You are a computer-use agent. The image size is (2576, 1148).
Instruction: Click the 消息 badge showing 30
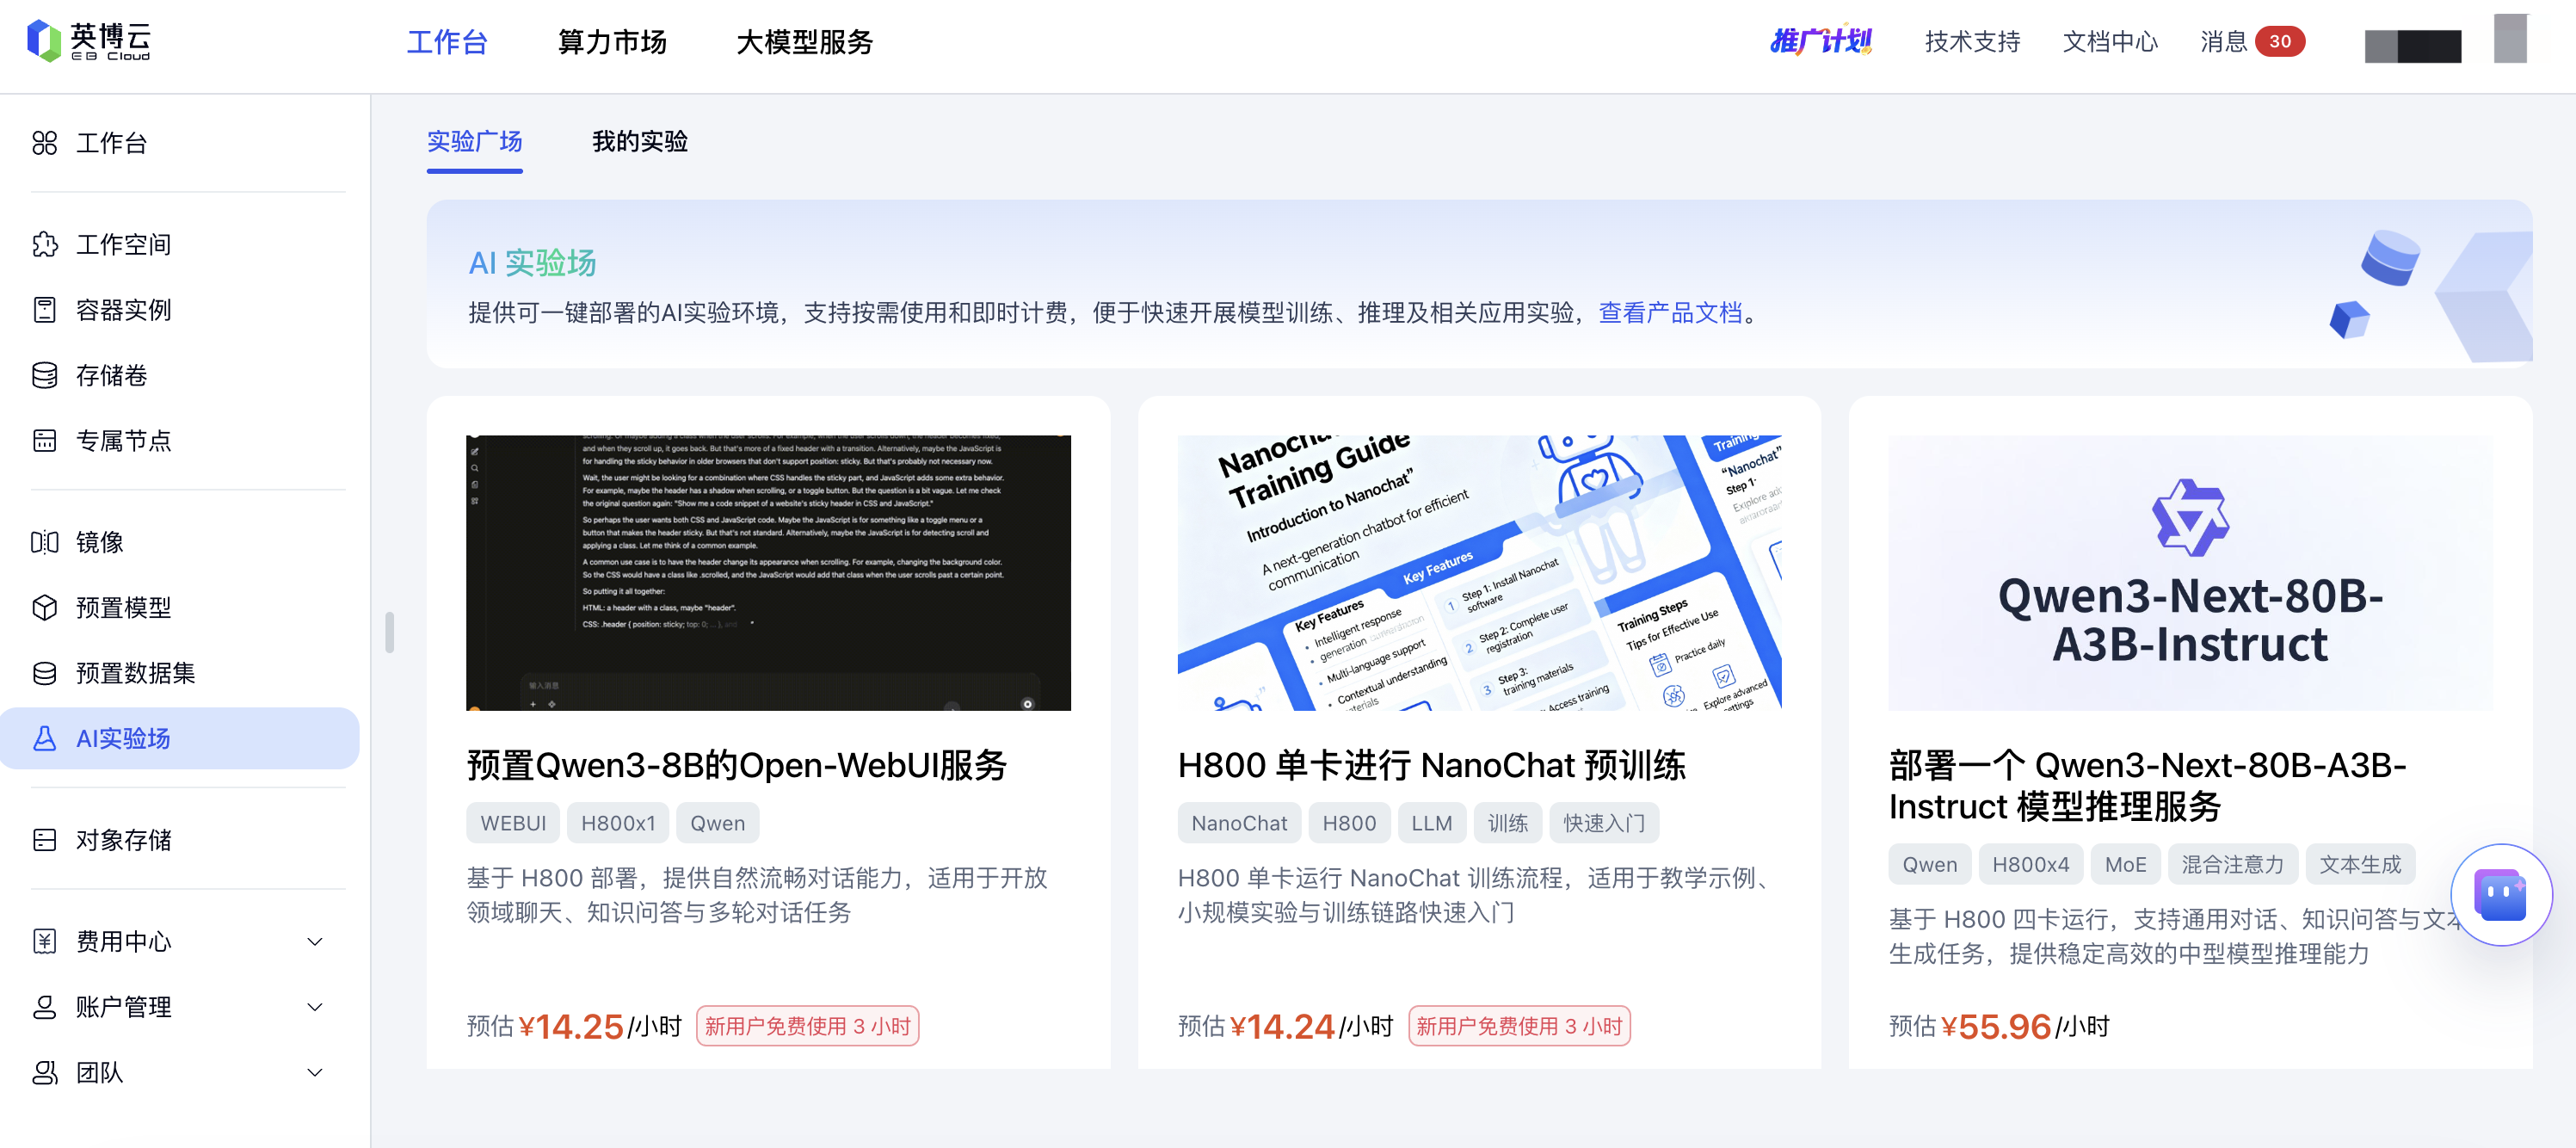coord(2279,41)
